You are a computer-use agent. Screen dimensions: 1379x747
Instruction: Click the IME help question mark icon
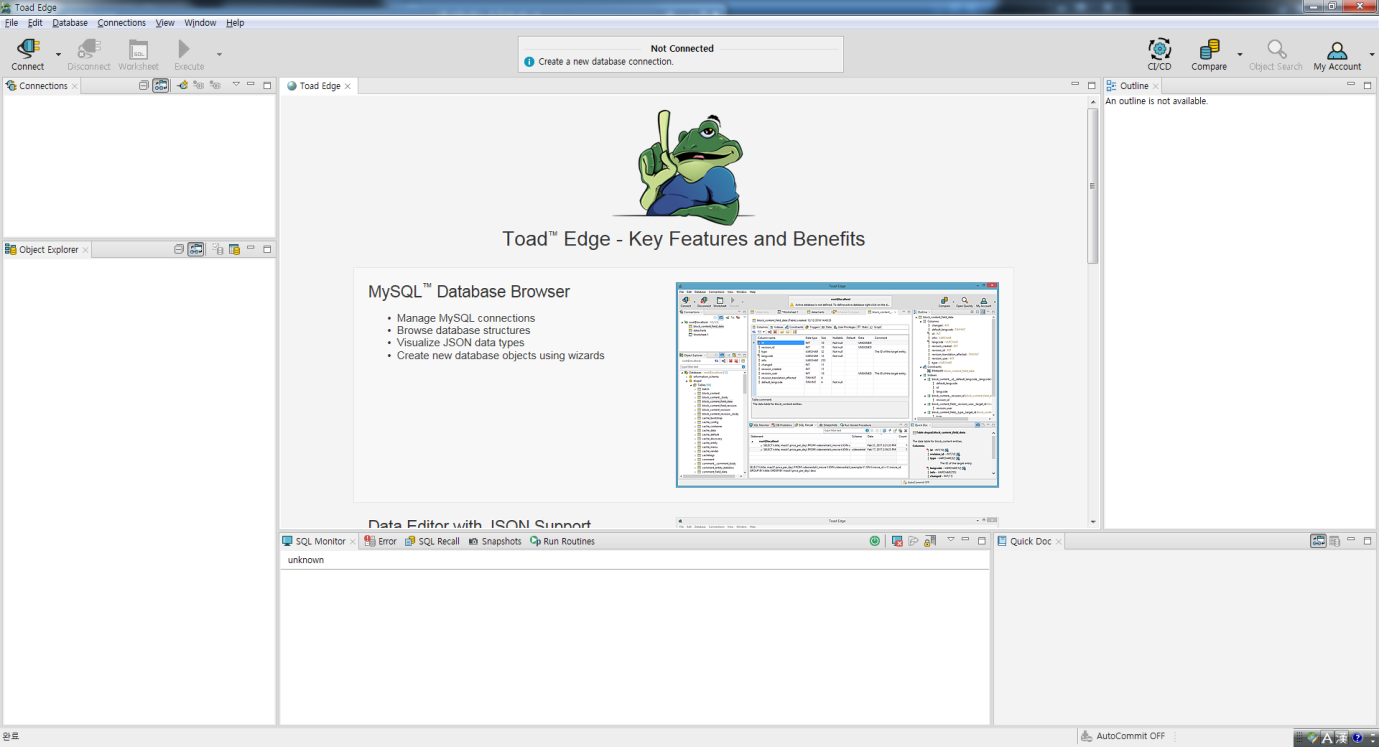coord(1357,738)
